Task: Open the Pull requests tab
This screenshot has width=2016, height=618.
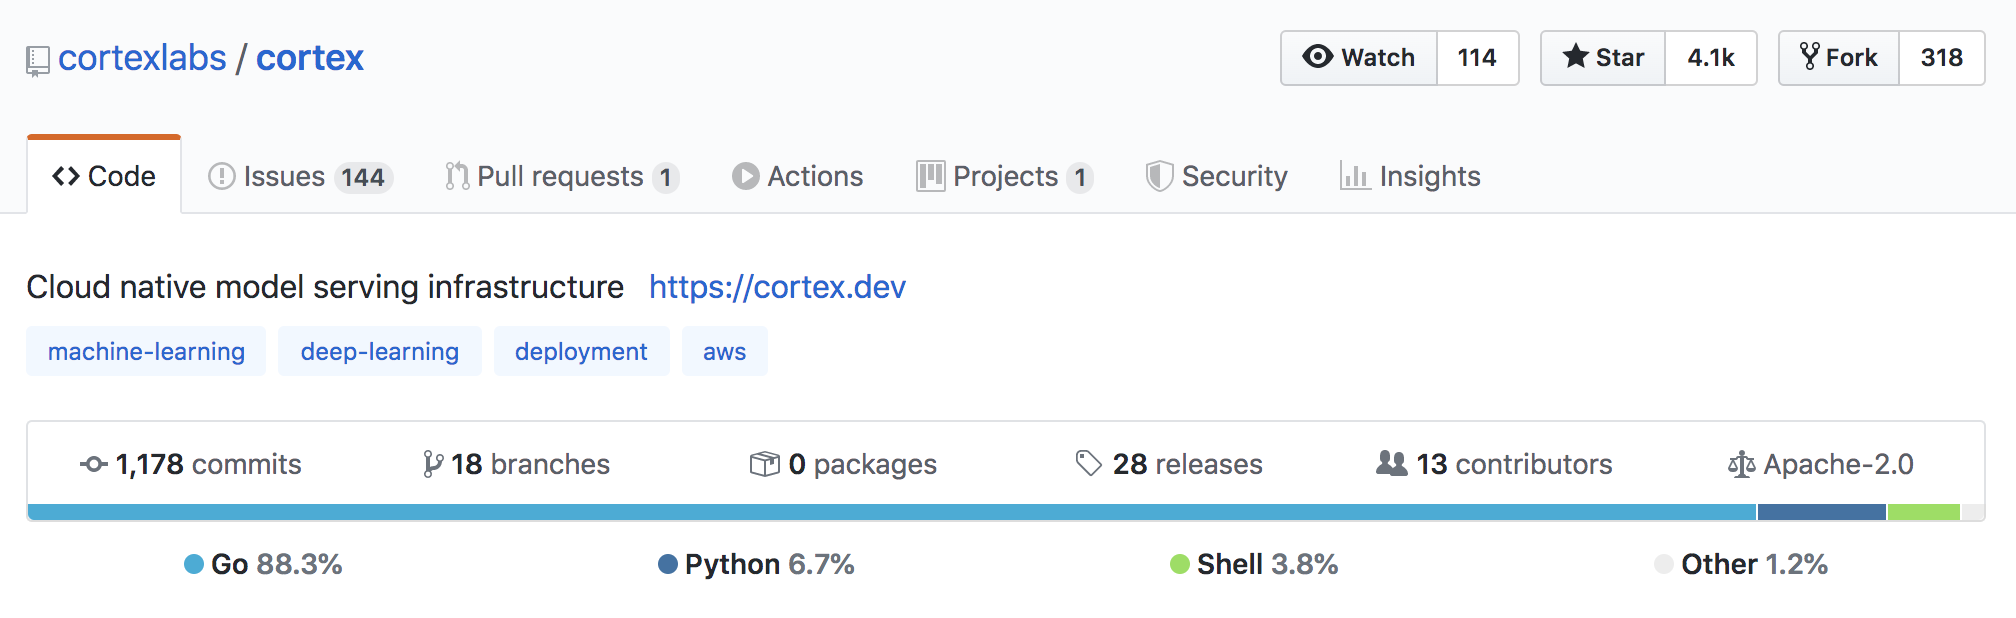Action: tap(562, 177)
